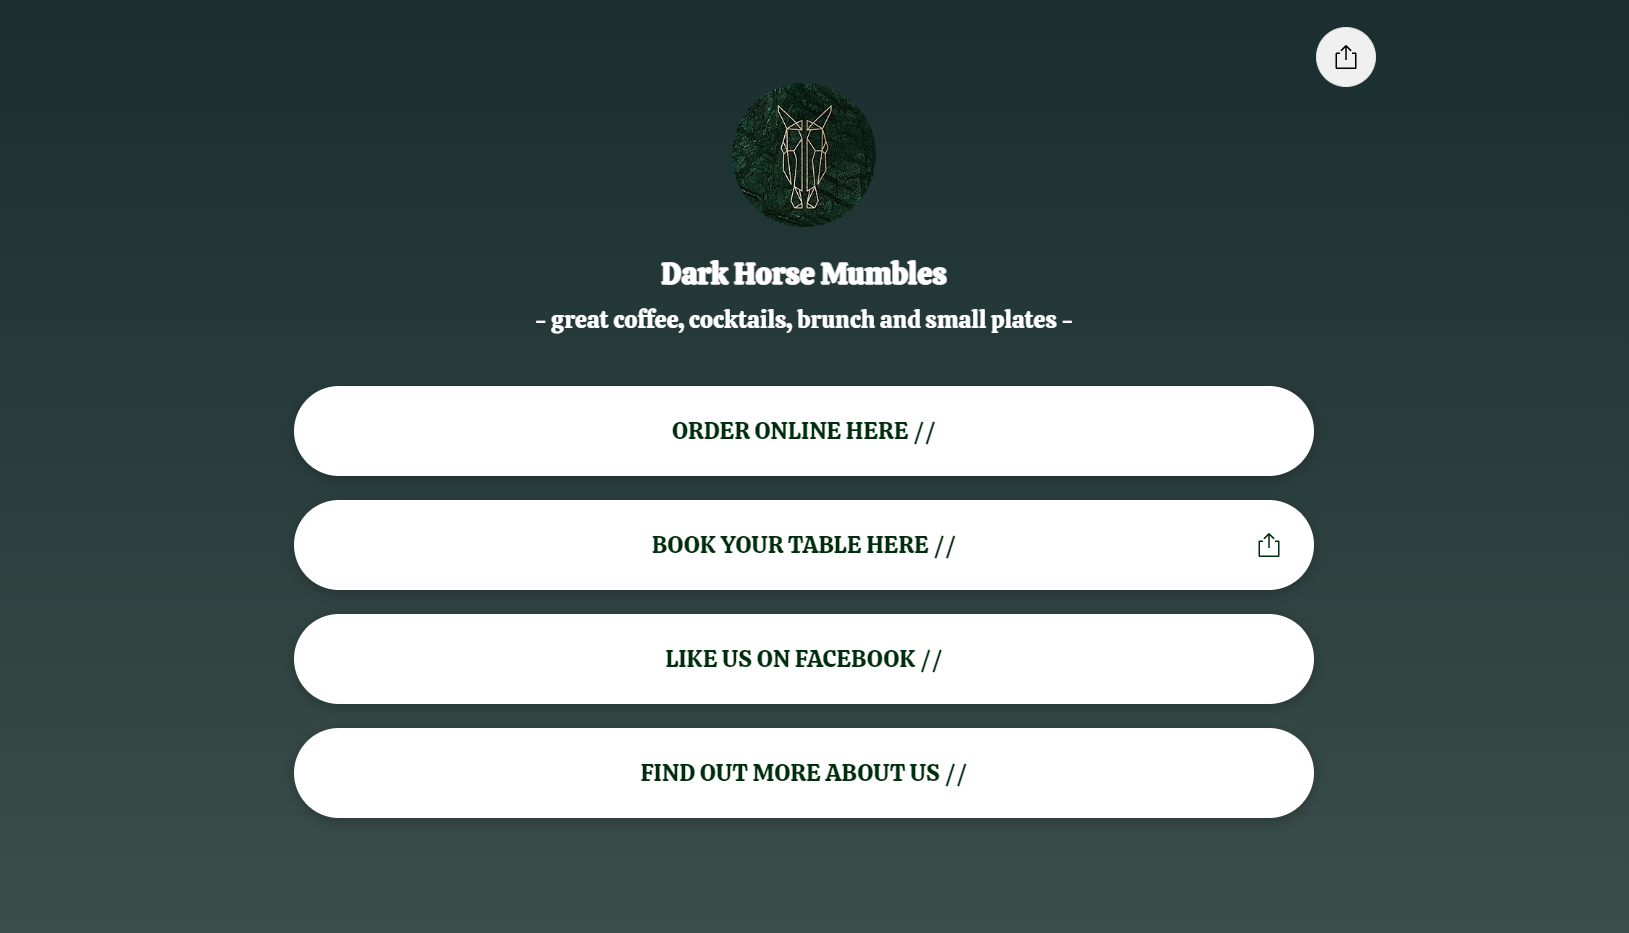Click the small share arrow inside the booking row
1629x933 pixels.
[x=1268, y=545]
